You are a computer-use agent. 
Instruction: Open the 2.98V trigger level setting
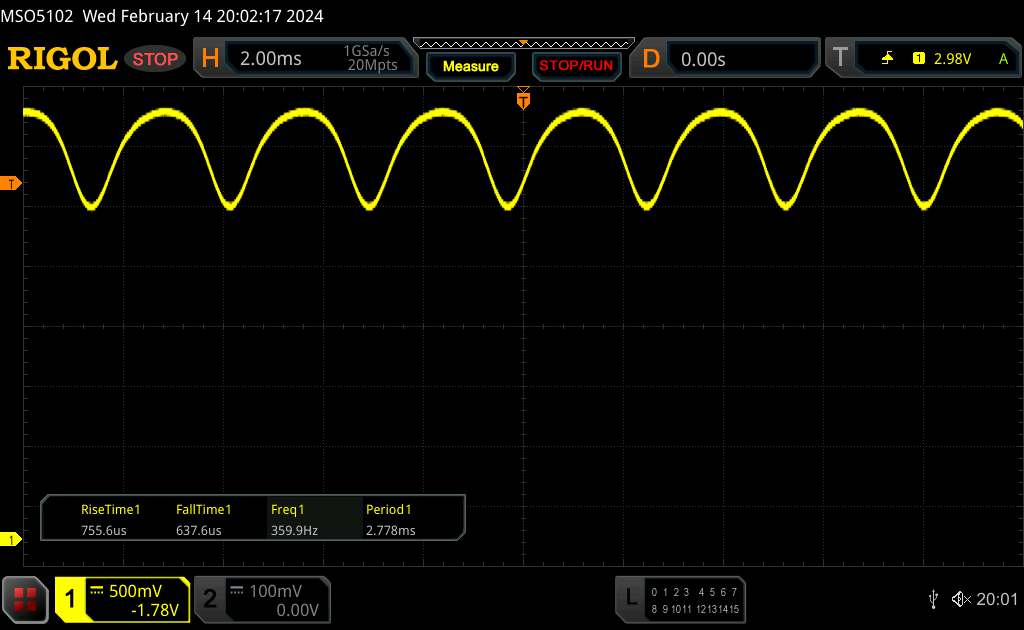click(952, 59)
